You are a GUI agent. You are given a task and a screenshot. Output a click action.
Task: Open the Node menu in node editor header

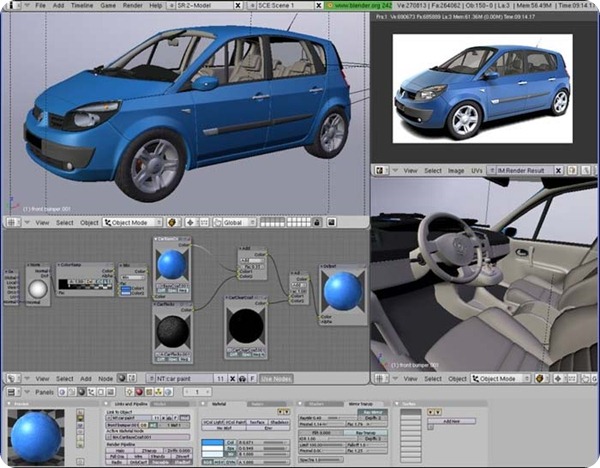pos(105,378)
